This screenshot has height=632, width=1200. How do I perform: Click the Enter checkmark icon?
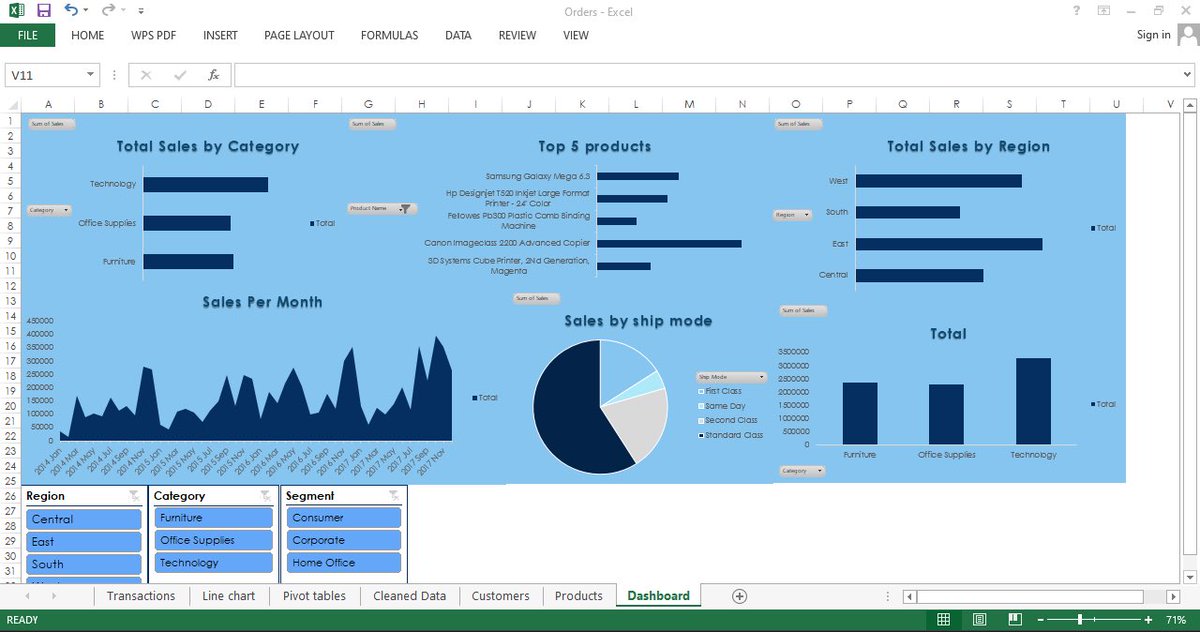click(180, 75)
